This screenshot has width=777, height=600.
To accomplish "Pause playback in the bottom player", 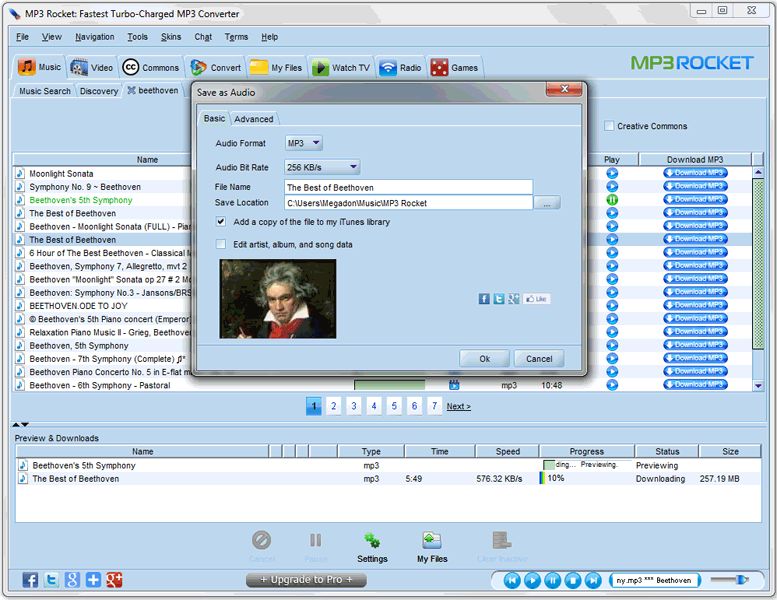I will (553, 580).
